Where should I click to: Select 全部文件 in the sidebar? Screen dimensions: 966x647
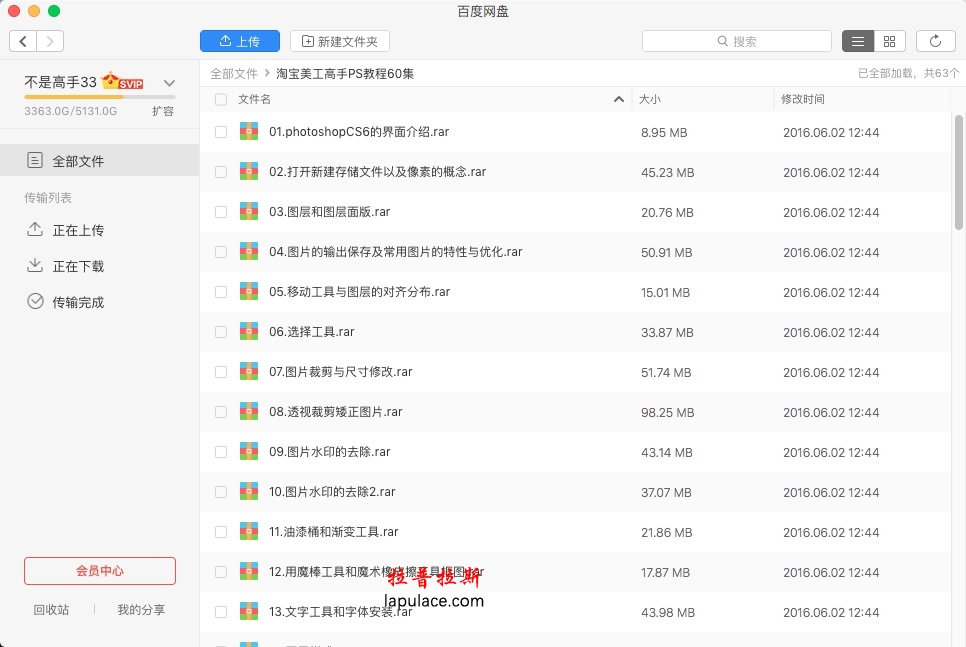78,161
